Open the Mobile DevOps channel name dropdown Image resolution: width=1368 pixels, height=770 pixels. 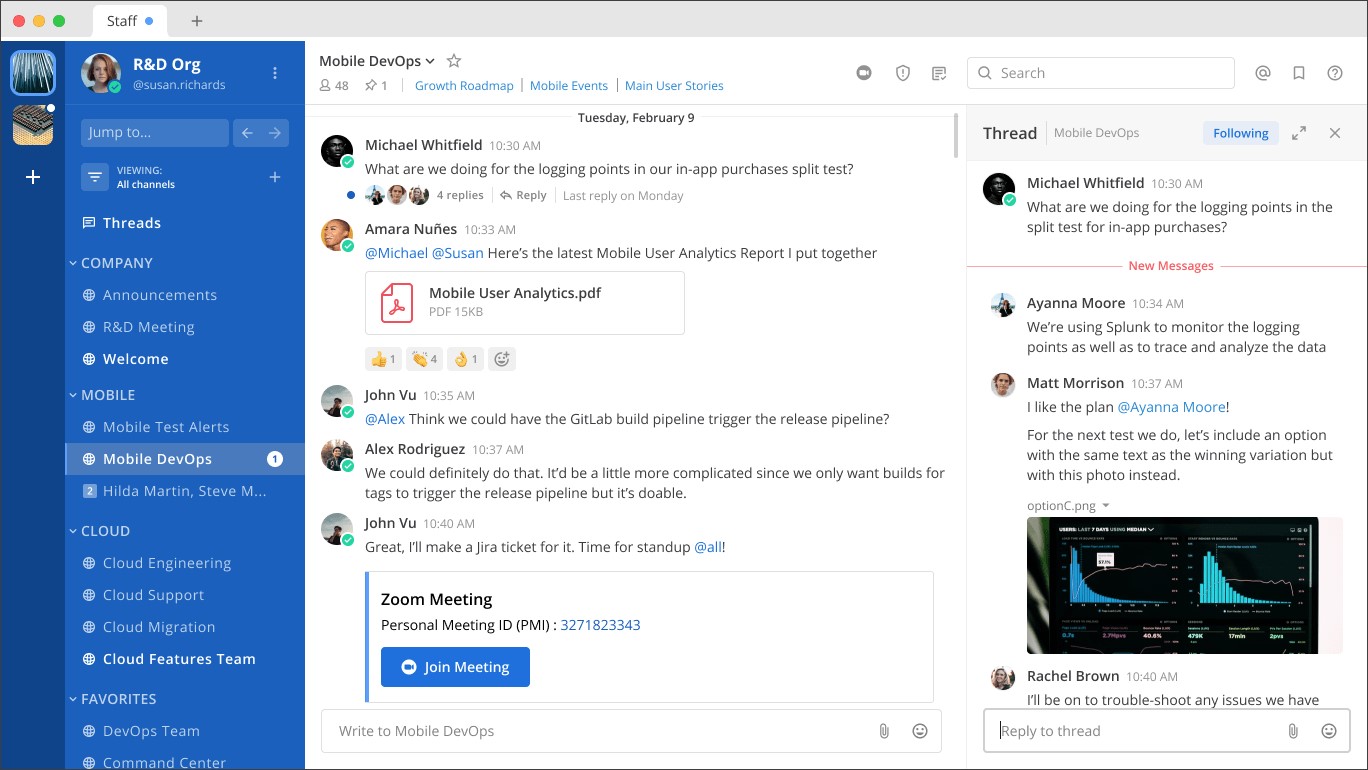tap(377, 61)
